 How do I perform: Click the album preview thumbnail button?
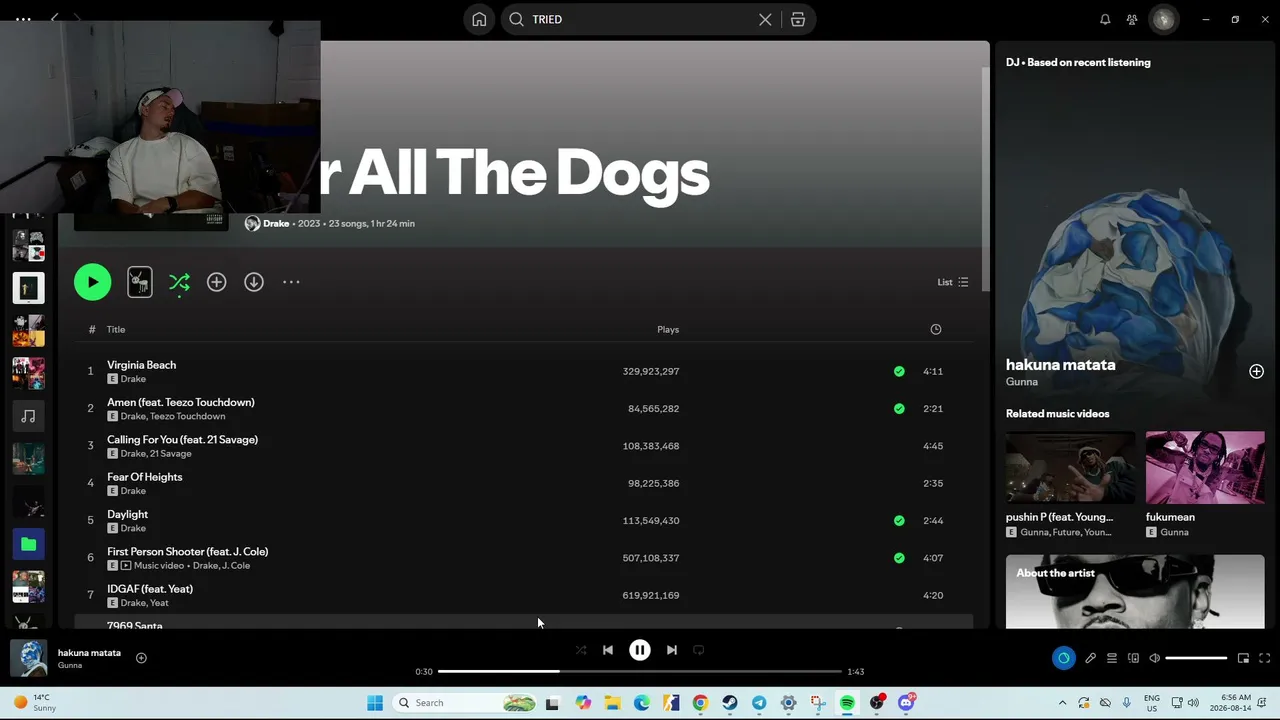point(140,282)
